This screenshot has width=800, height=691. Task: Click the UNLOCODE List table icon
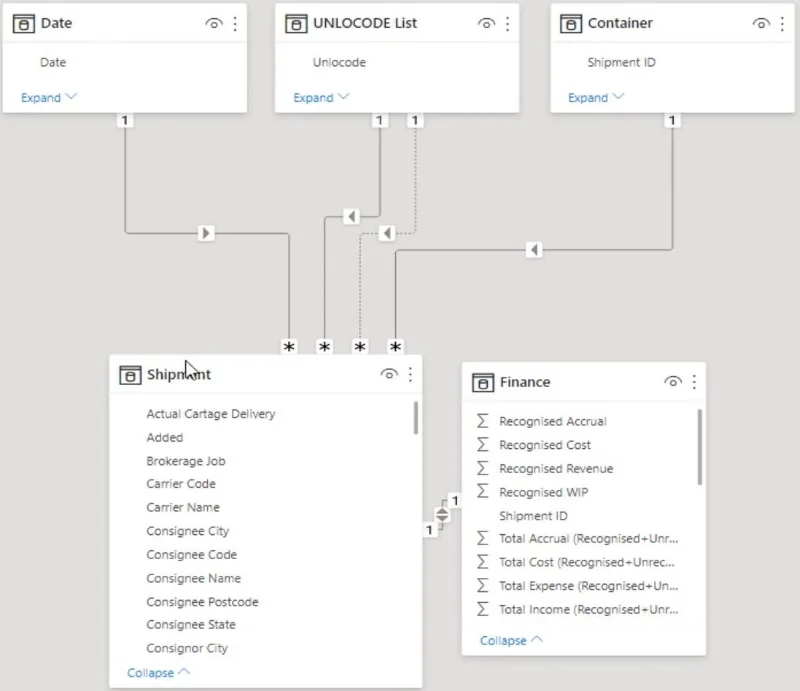point(296,23)
